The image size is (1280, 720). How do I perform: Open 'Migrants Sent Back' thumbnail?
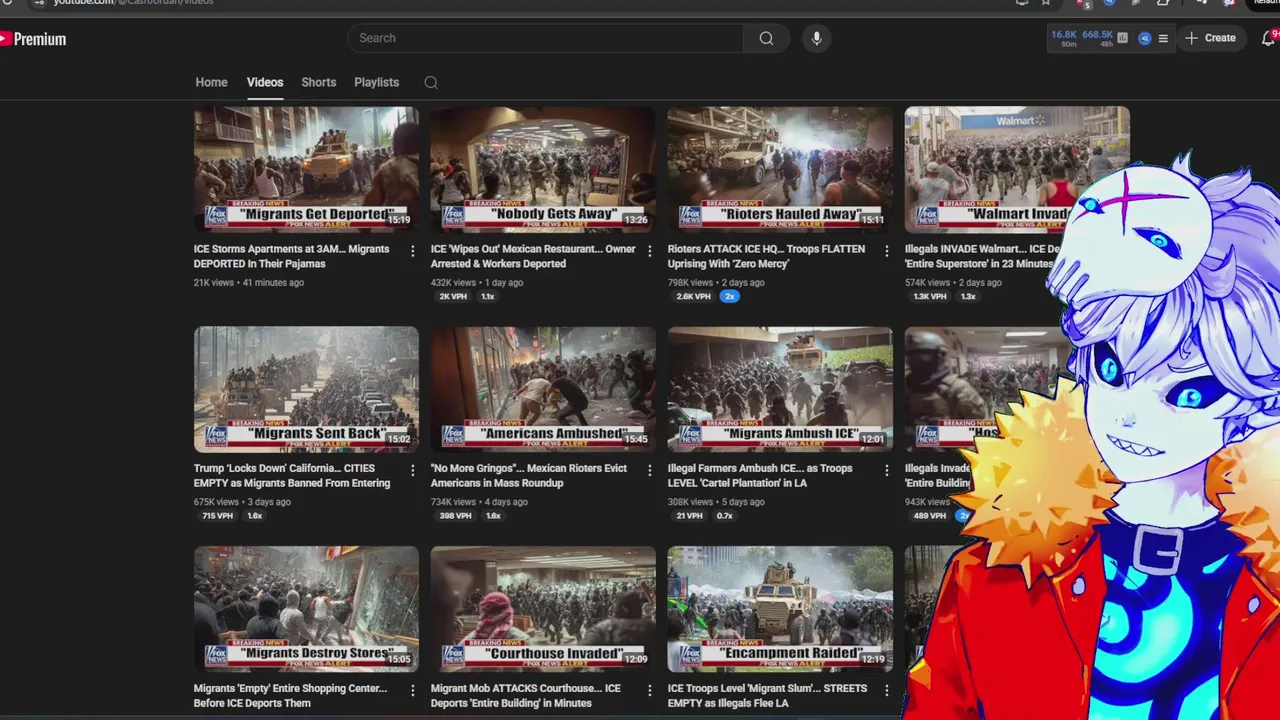pos(306,389)
